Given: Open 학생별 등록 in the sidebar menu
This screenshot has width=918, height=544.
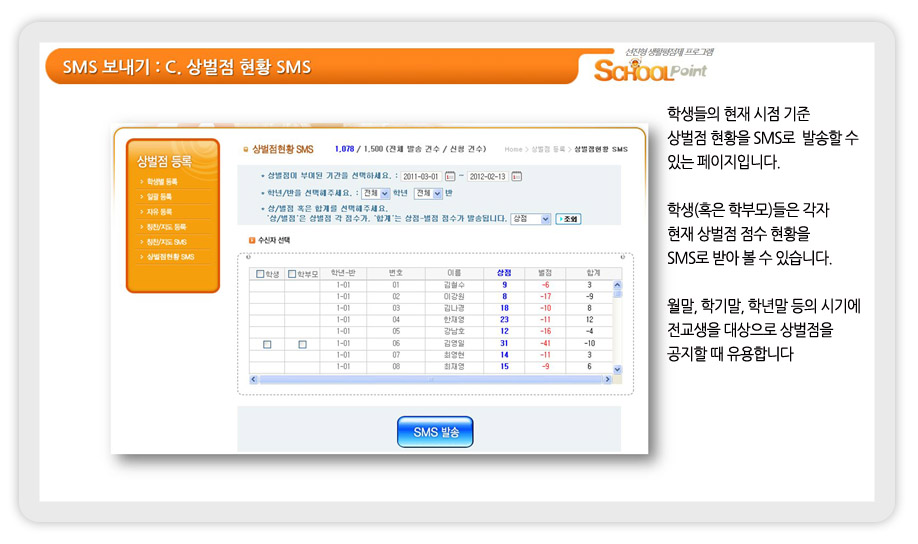Looking at the screenshot, I should coord(162,181).
